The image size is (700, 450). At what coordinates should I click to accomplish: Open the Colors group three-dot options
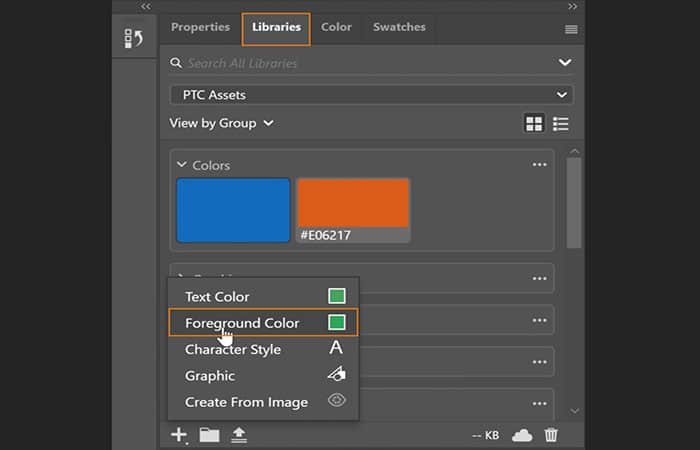point(539,165)
